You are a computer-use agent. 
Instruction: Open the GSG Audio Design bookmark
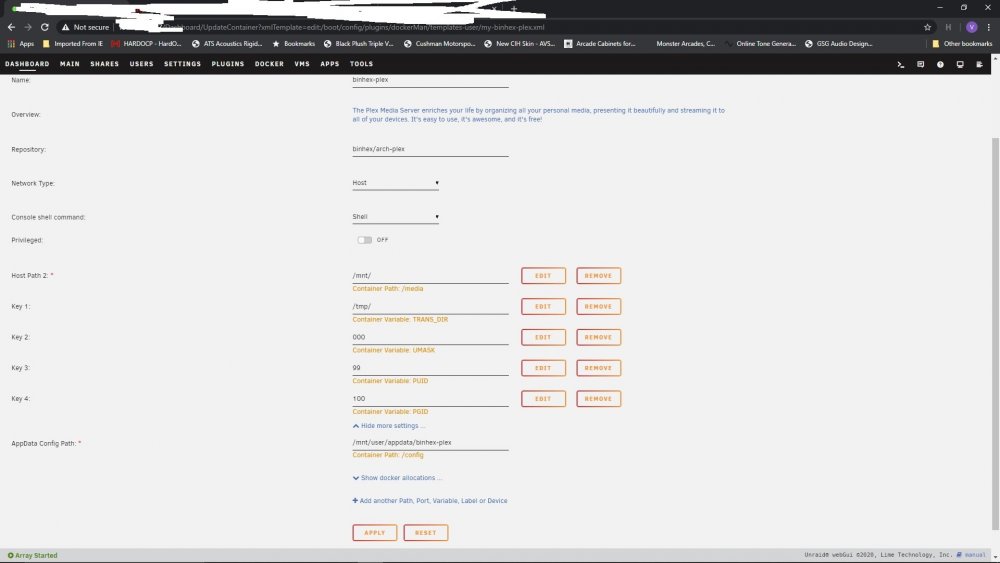tap(839, 44)
